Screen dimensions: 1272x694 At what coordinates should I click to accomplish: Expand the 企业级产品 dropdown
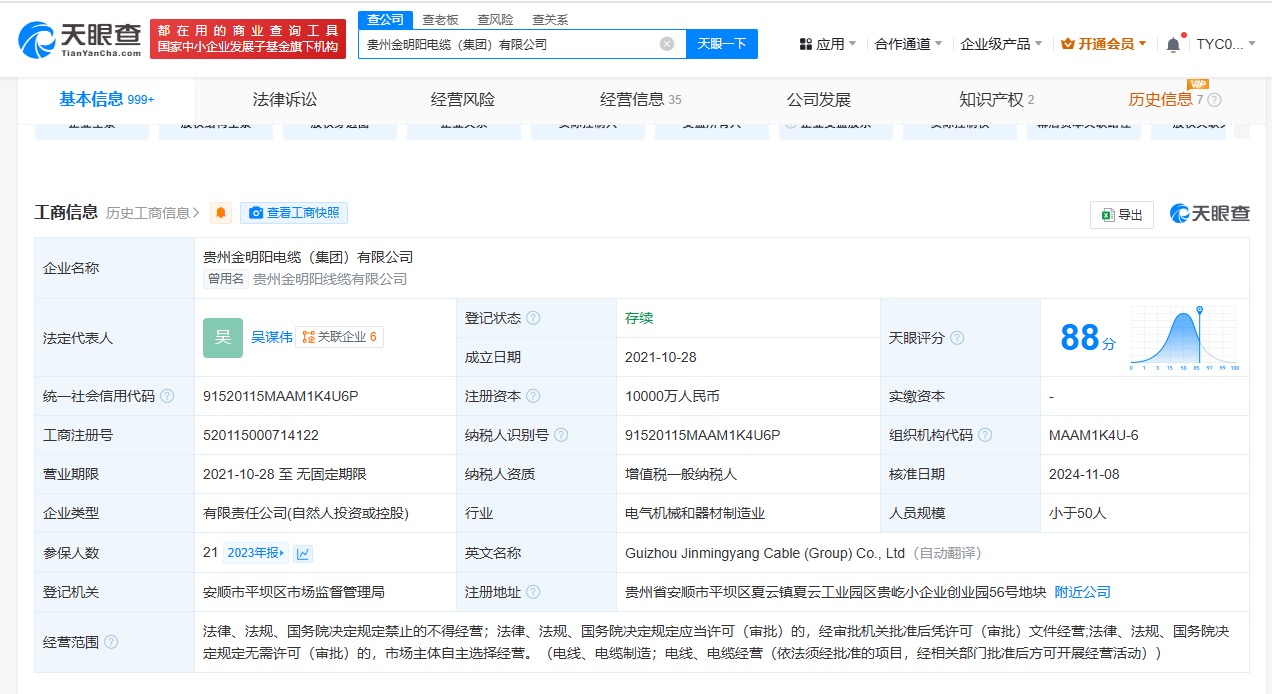(1001, 44)
